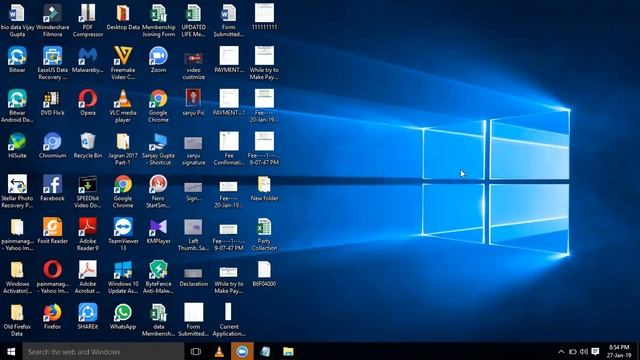Open File Explorer from the taskbar
The image size is (640, 360).
click(x=288, y=351)
